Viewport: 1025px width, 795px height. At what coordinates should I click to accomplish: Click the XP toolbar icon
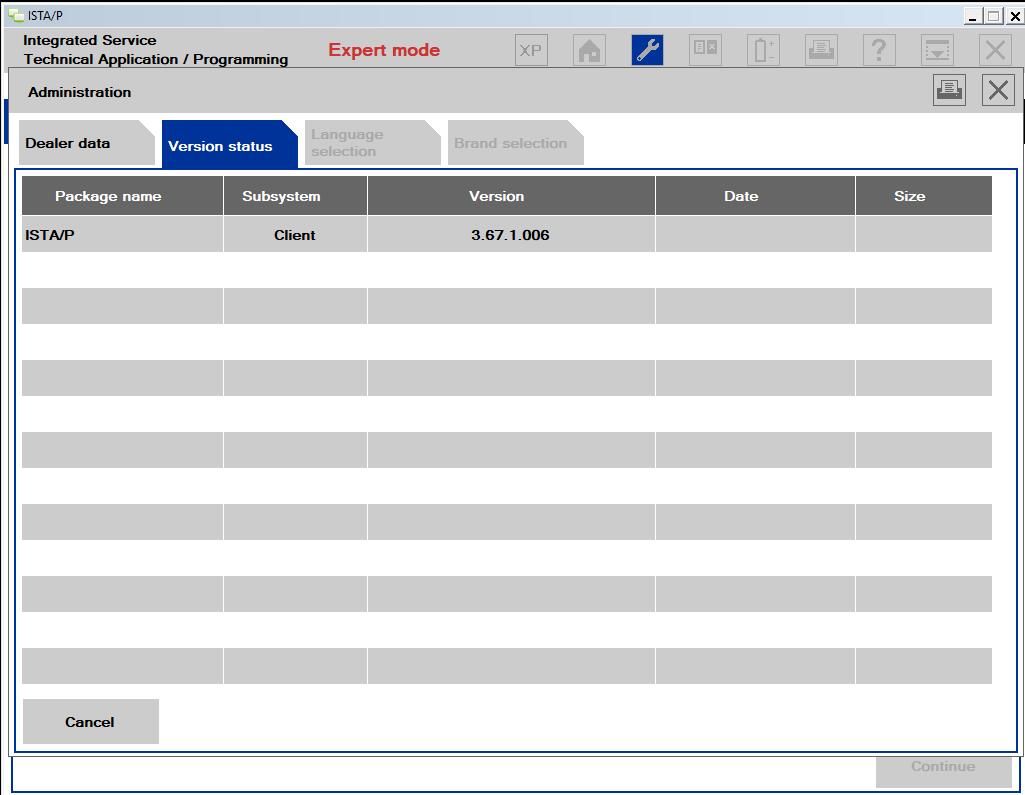[531, 50]
